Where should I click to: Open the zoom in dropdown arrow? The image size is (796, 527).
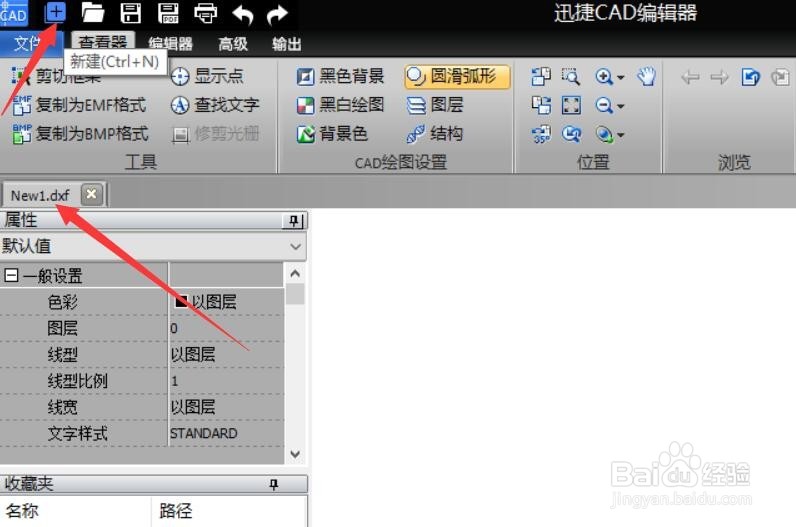tap(620, 78)
